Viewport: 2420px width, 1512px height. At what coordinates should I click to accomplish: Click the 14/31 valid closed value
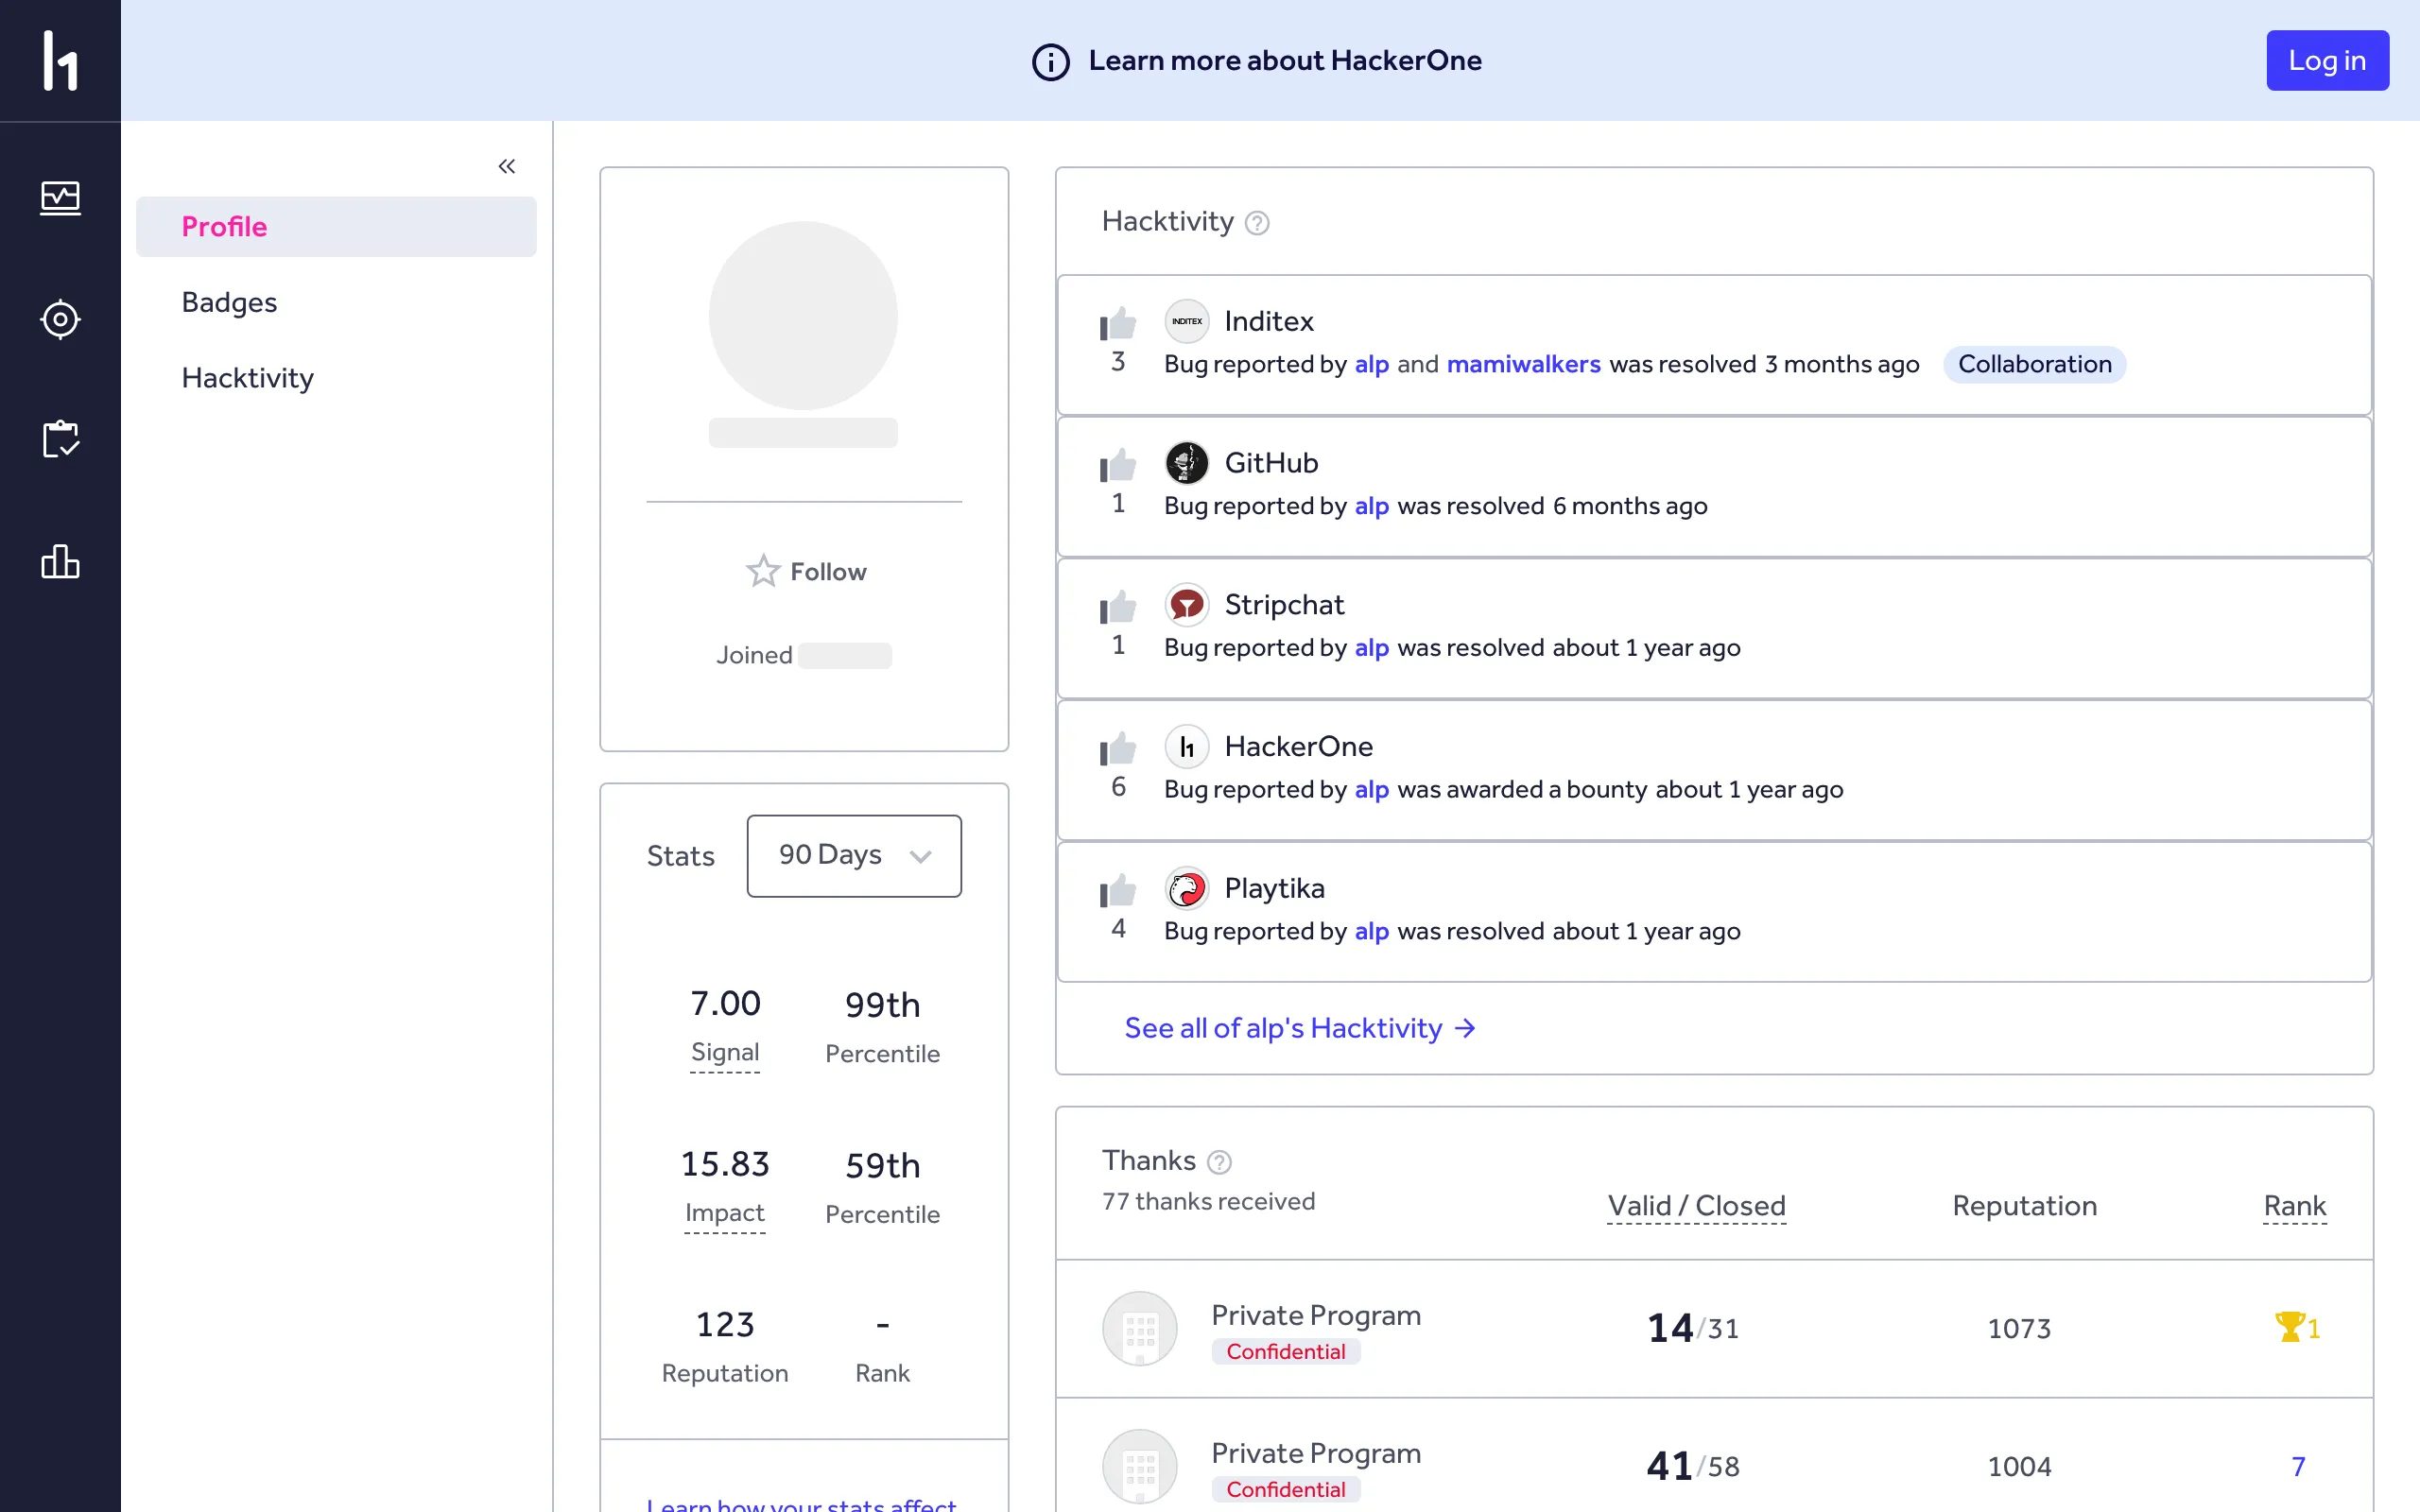point(1692,1328)
